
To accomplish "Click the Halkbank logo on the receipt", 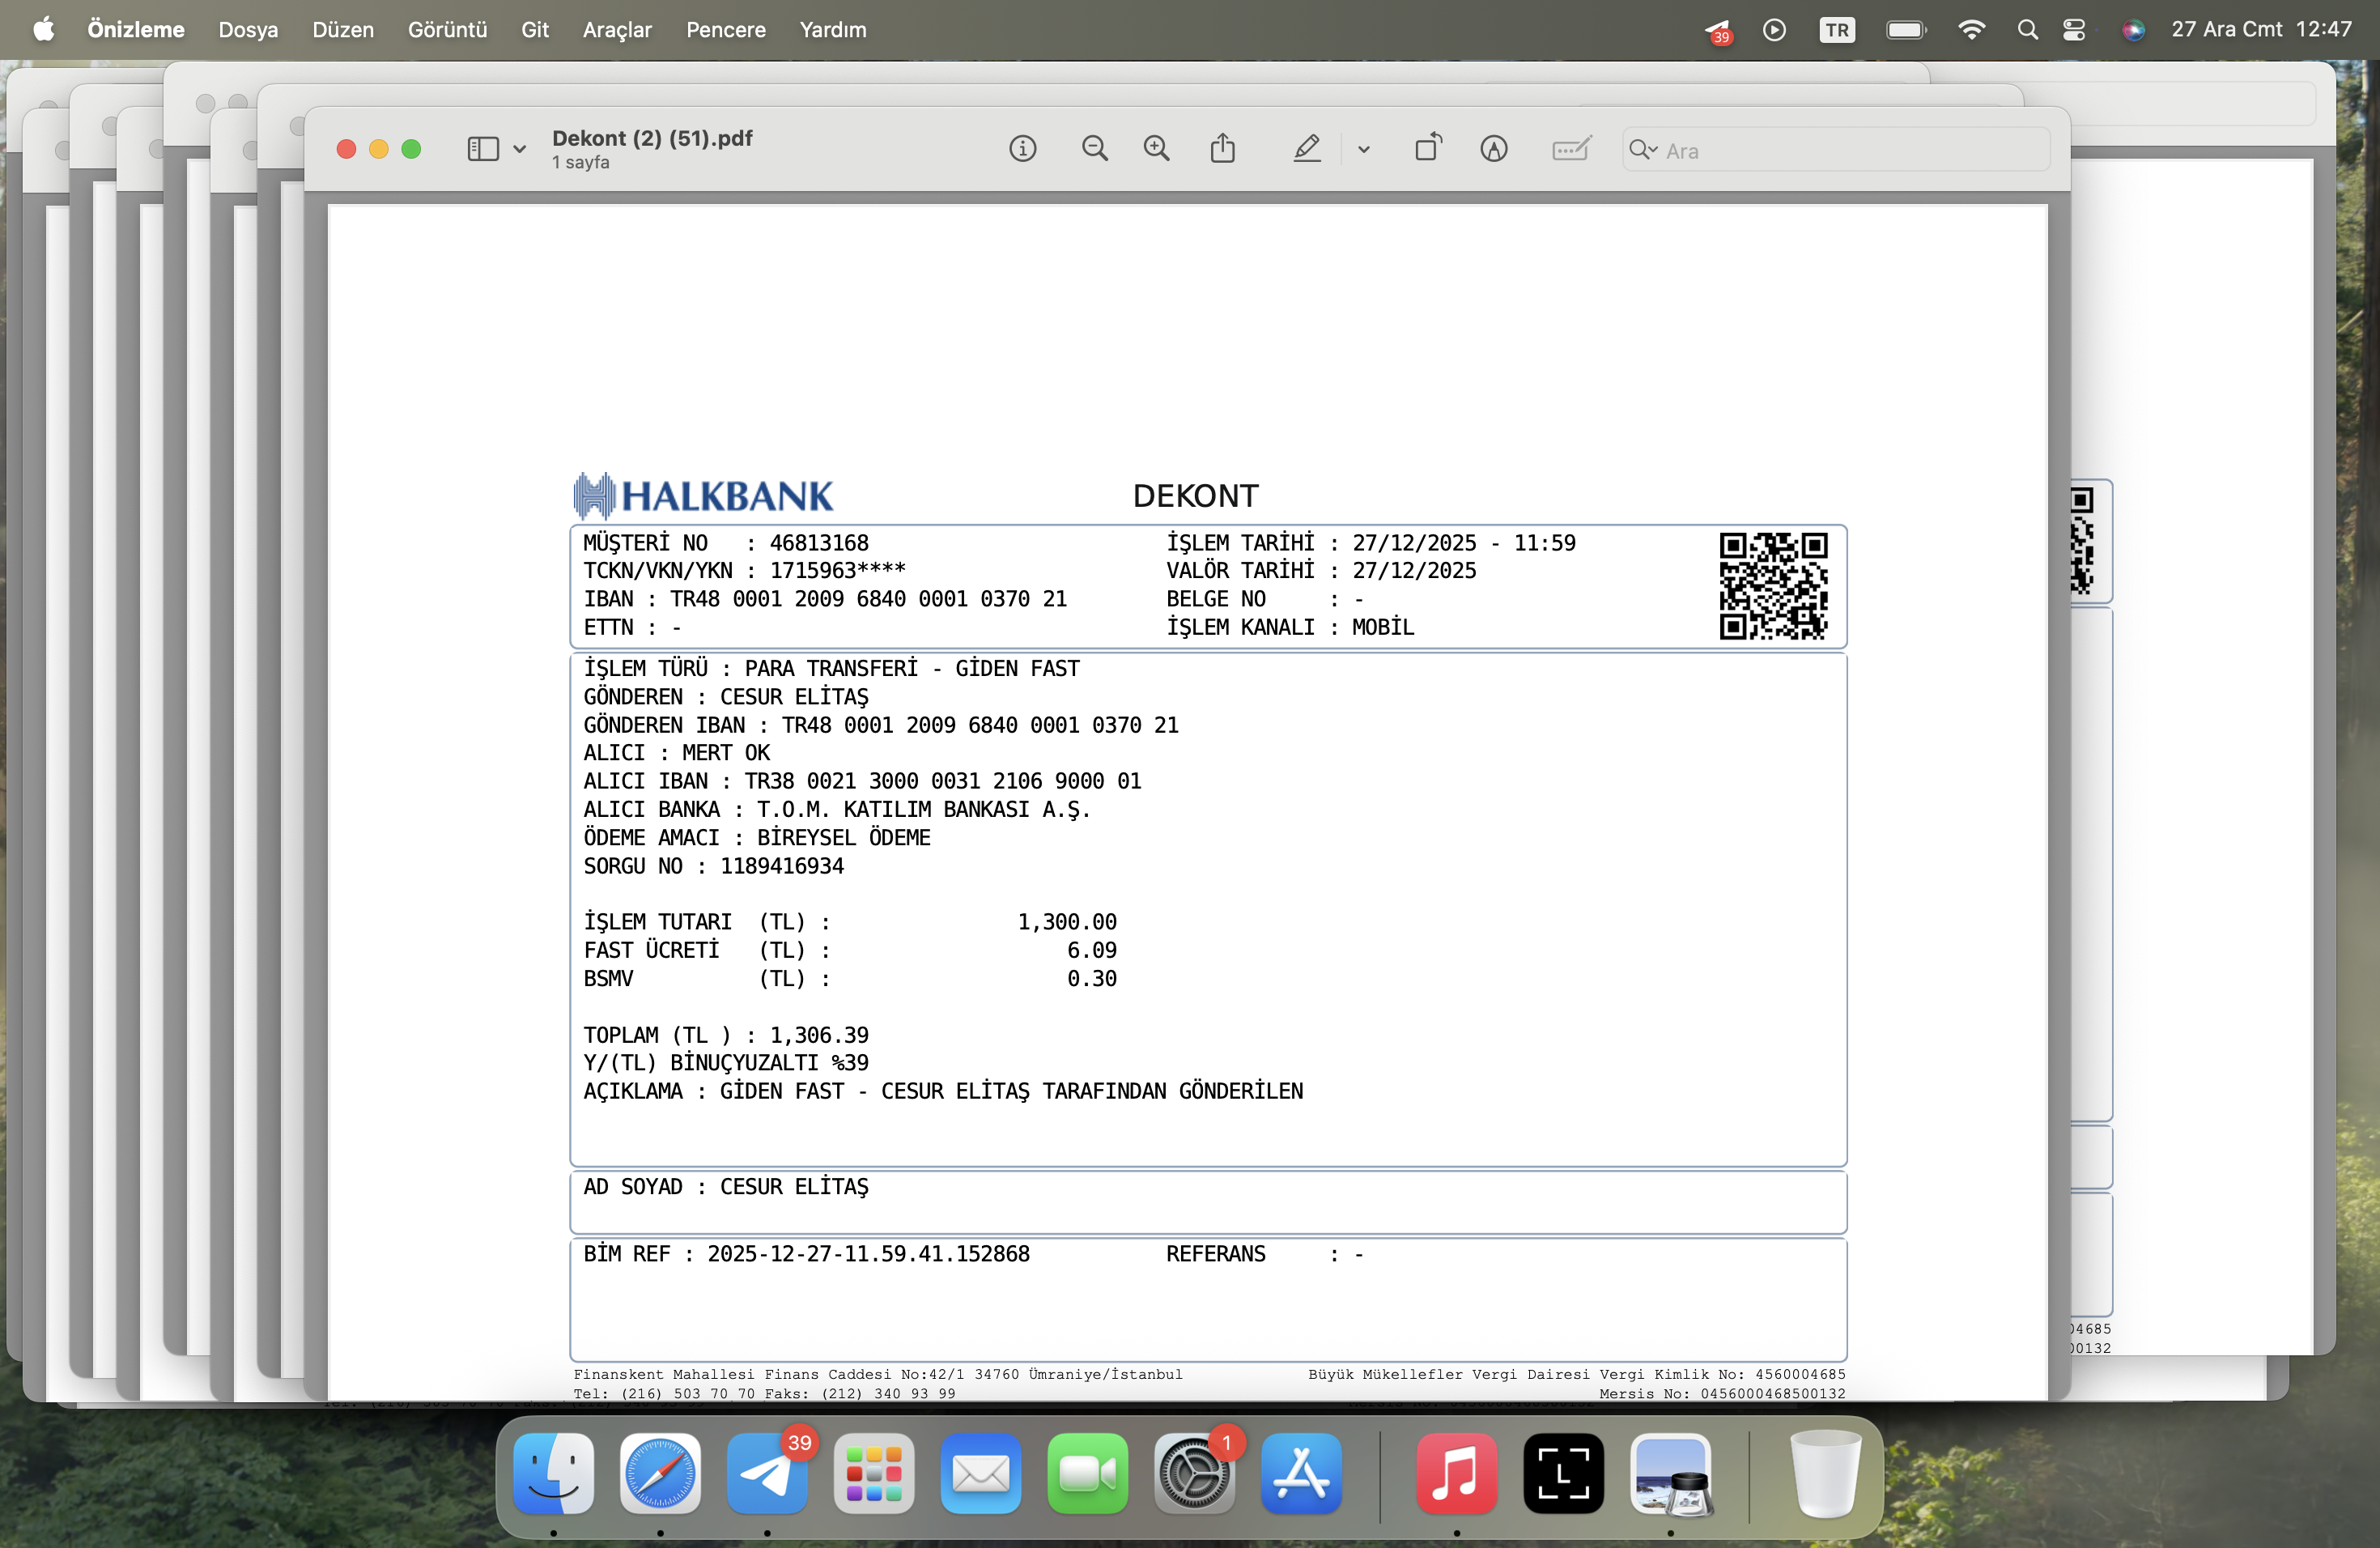I will (x=703, y=496).
